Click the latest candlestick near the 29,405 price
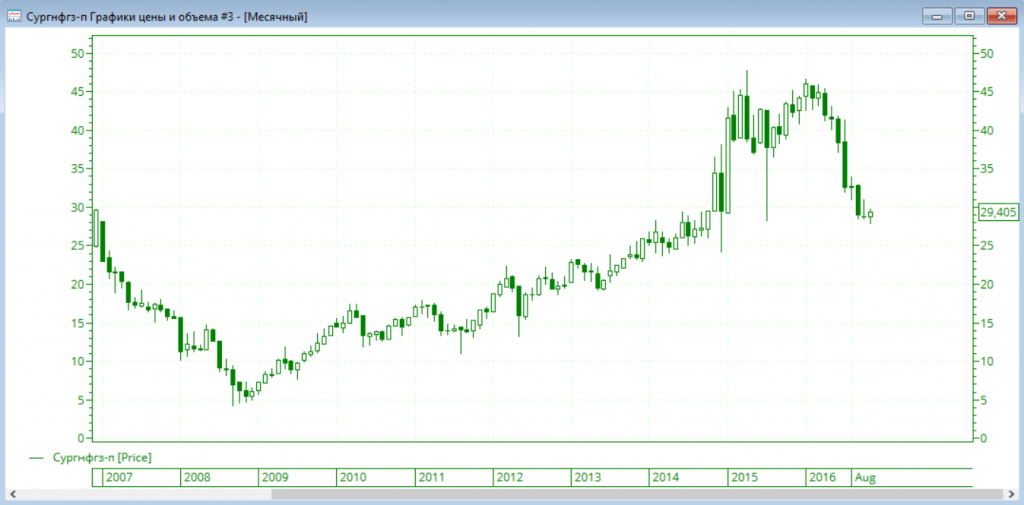This screenshot has width=1024, height=505. (870, 214)
